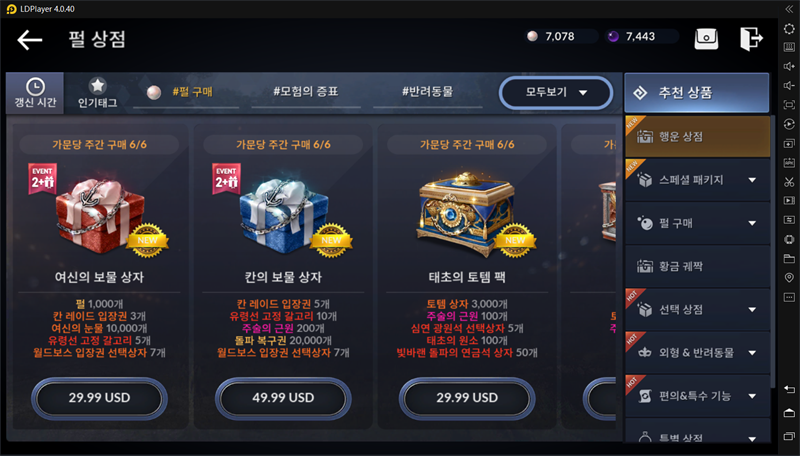Click 29.99 USD under 태초의 토템 팩
This screenshot has height=456, width=800.
pyautogui.click(x=467, y=398)
